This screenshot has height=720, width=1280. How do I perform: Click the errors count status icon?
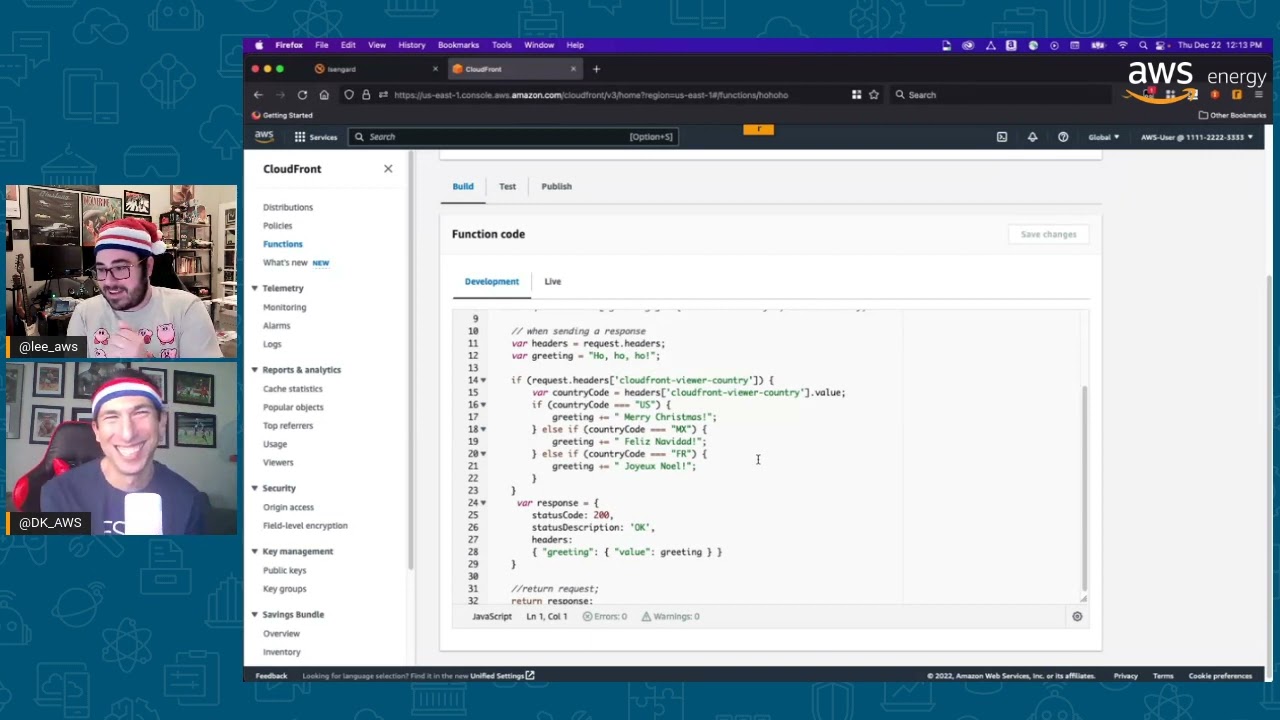(x=587, y=616)
